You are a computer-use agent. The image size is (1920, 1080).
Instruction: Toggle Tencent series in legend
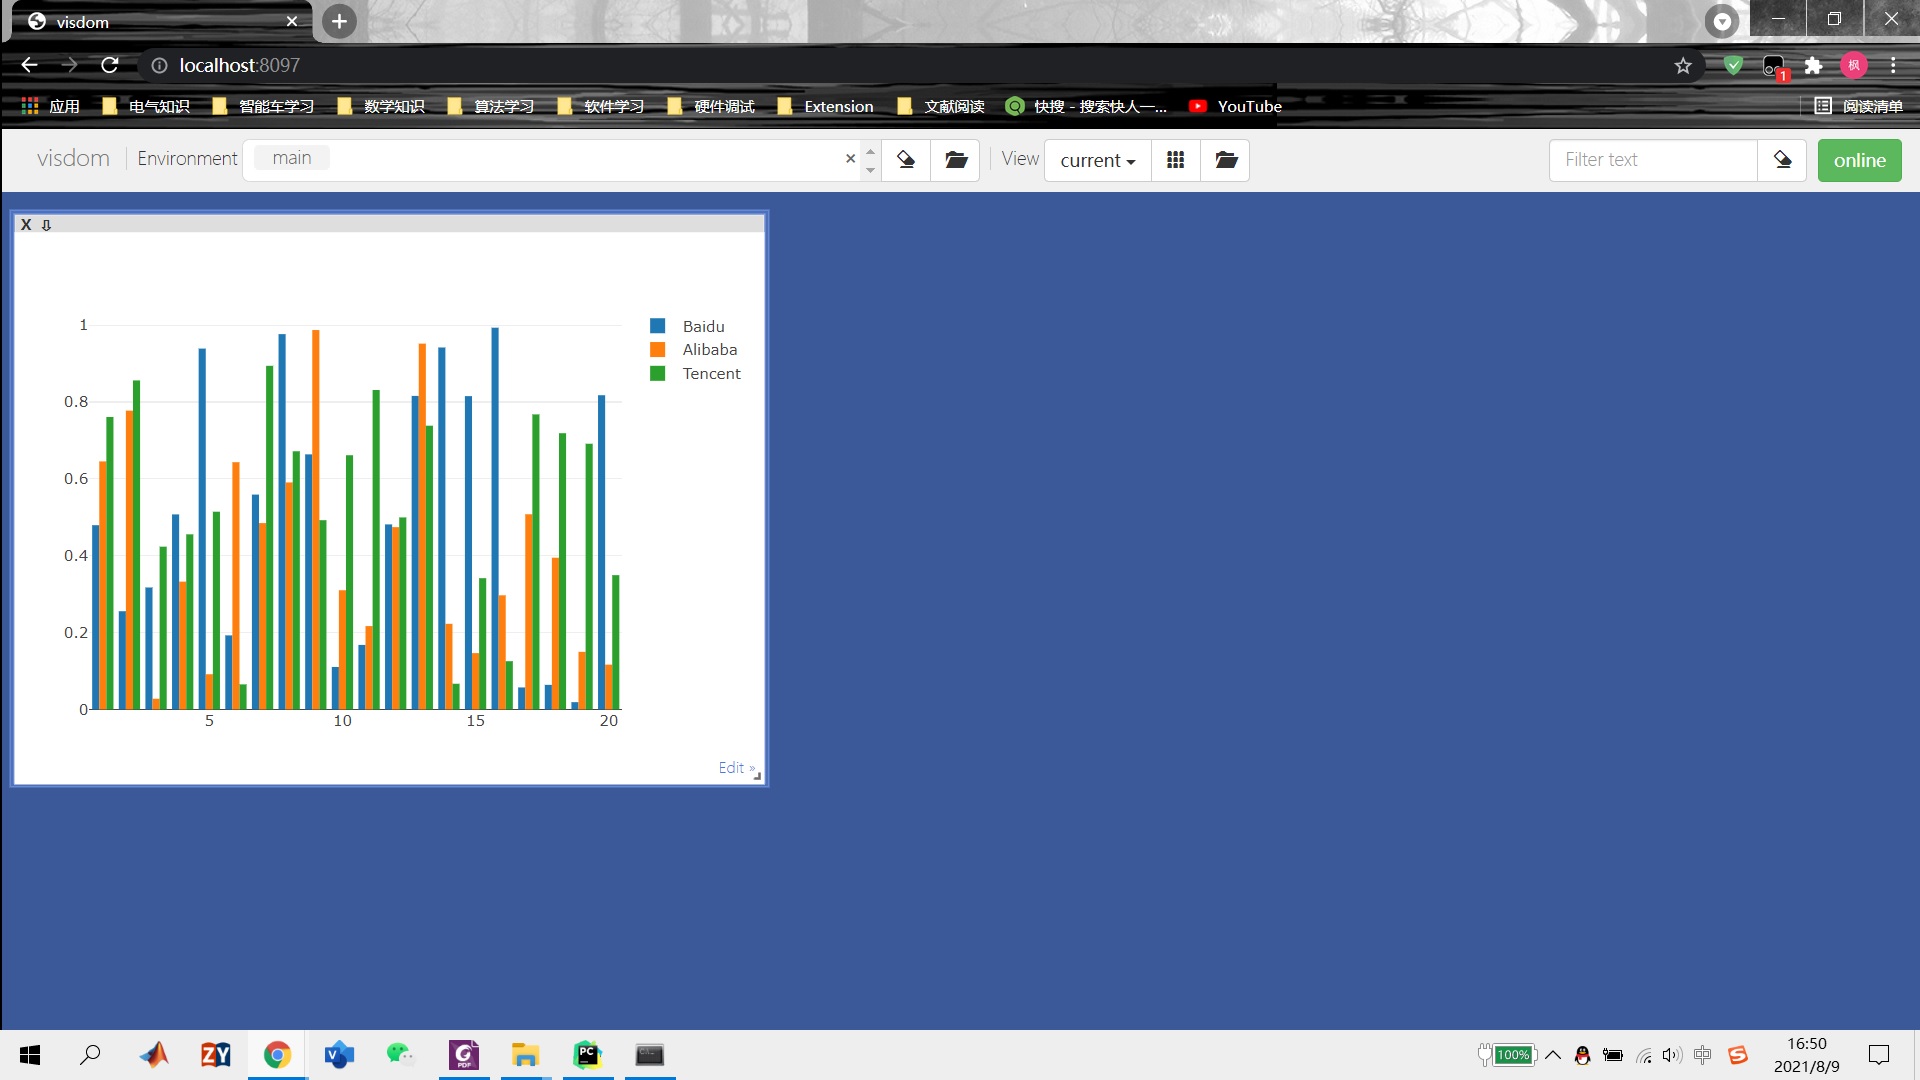point(711,374)
